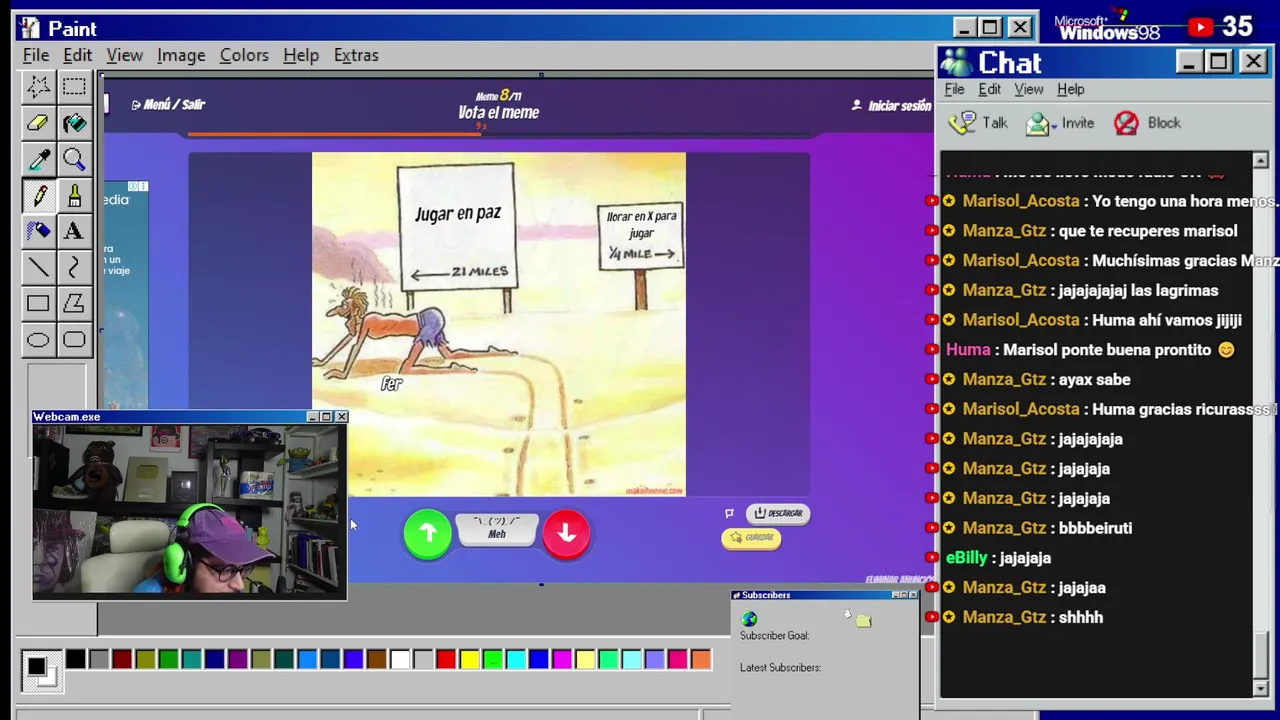The height and width of the screenshot is (720, 1280).
Task: Select the Polygon tool
Action: pyautogui.click(x=74, y=303)
